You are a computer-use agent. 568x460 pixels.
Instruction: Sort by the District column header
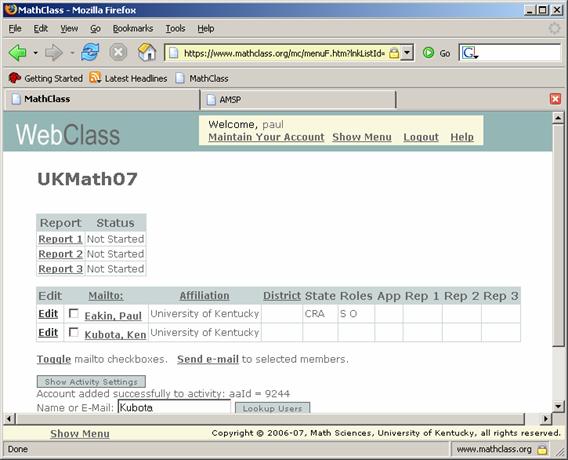282,296
